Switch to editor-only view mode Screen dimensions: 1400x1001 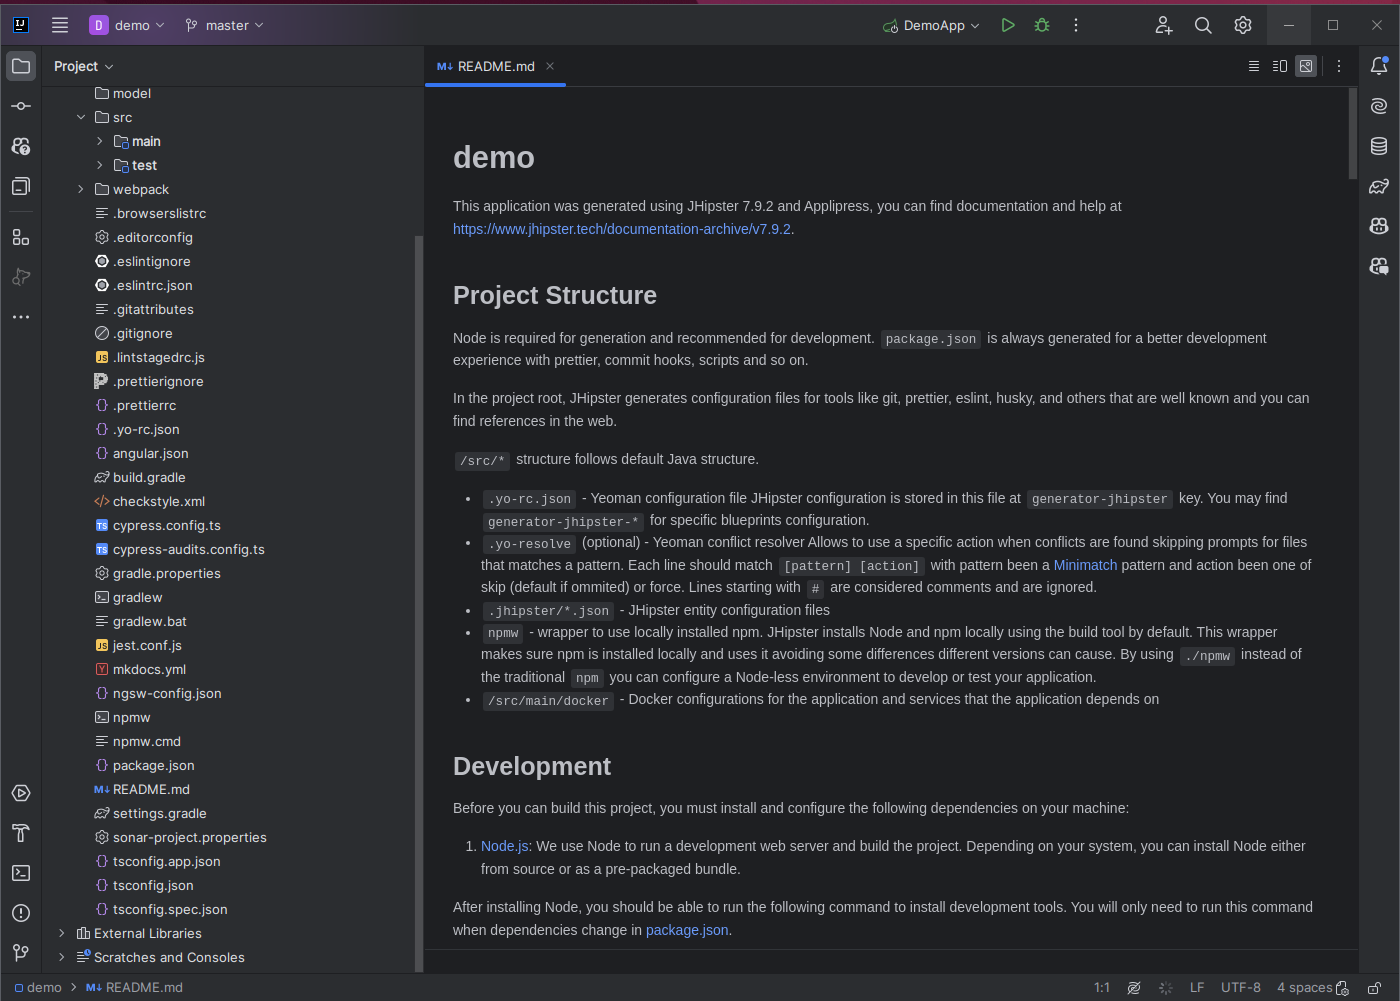click(1254, 66)
